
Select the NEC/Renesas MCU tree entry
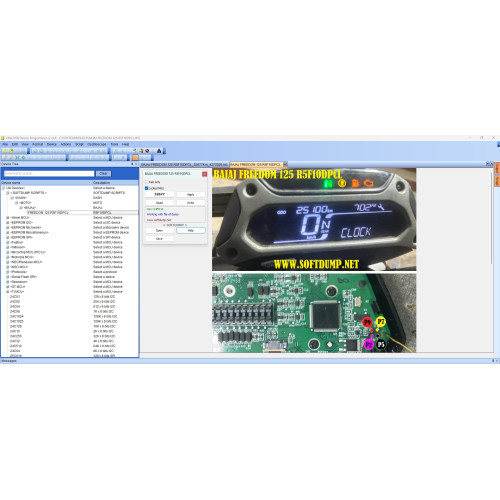[26, 262]
